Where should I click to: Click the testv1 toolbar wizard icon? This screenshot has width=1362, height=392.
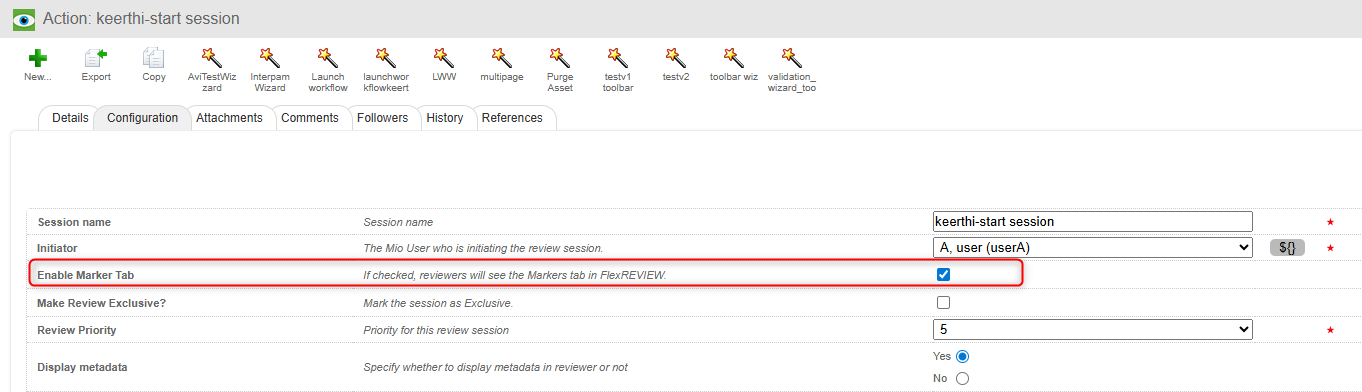(x=618, y=58)
